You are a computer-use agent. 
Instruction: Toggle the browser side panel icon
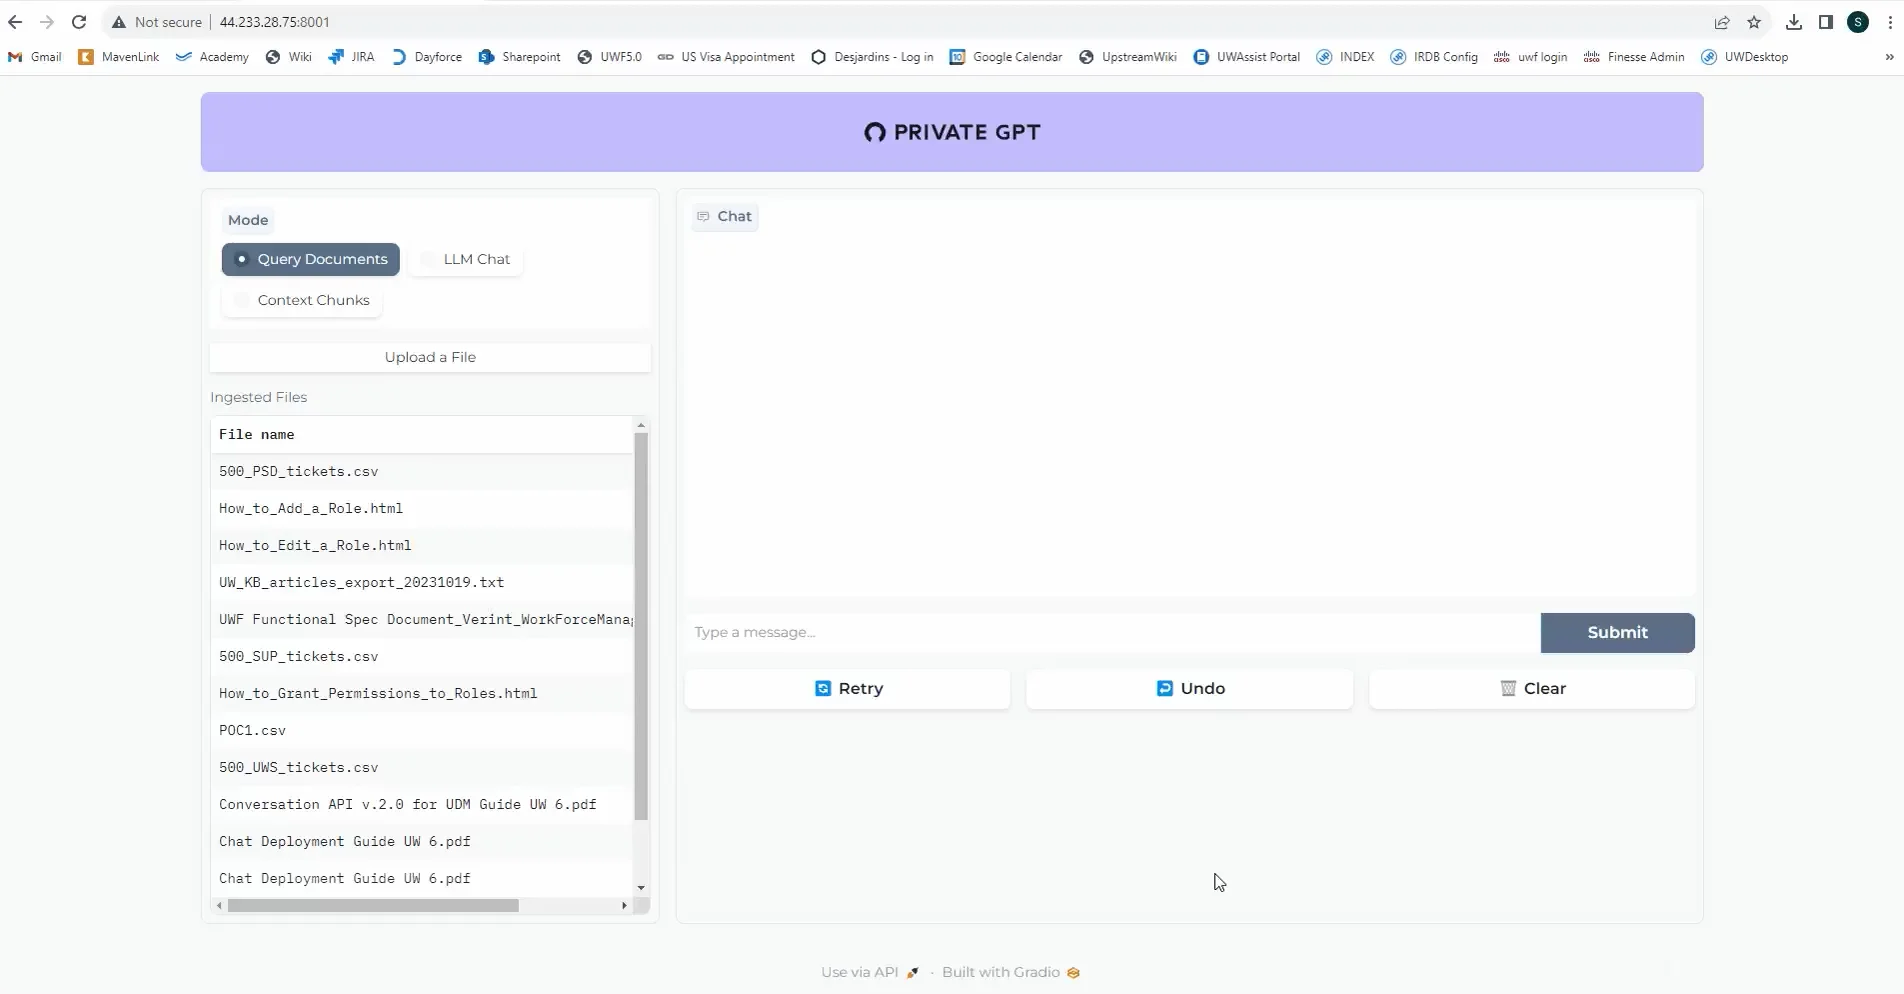pyautogui.click(x=1826, y=22)
